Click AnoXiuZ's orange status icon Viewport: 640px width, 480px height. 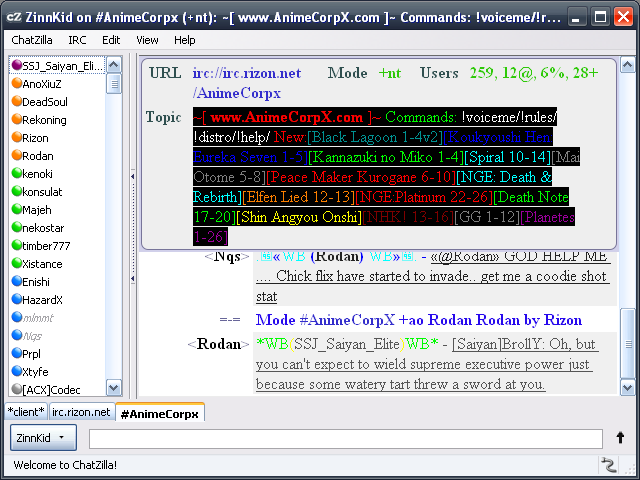click(x=16, y=84)
